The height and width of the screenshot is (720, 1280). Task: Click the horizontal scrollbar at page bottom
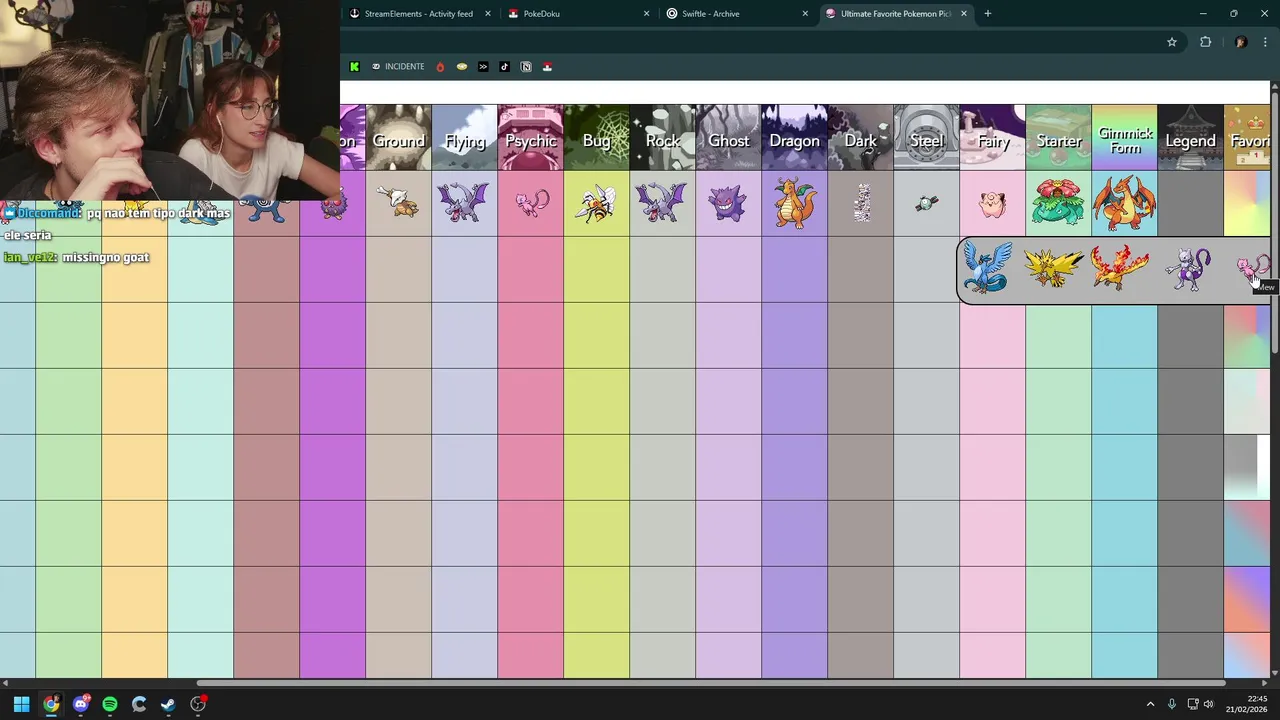(712, 683)
